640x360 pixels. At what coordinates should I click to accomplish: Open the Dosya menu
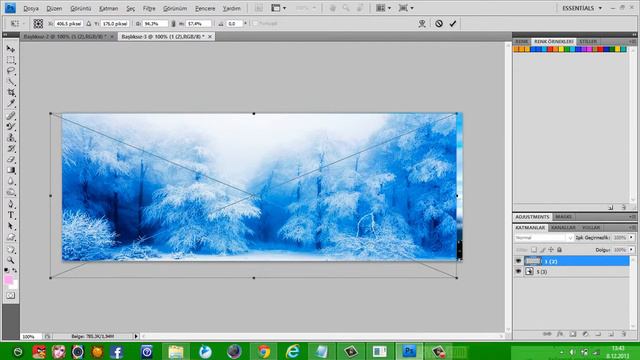(31, 8)
